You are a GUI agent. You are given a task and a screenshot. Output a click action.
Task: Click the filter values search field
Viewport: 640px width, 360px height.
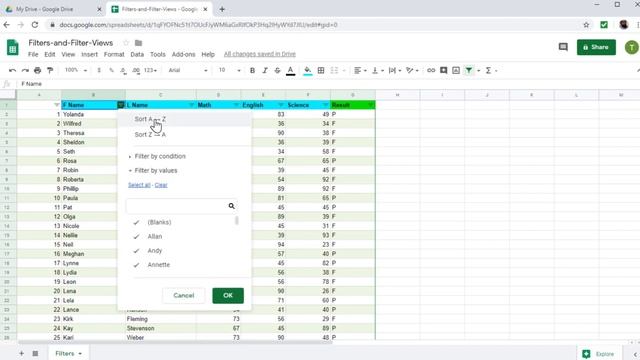(x=182, y=206)
